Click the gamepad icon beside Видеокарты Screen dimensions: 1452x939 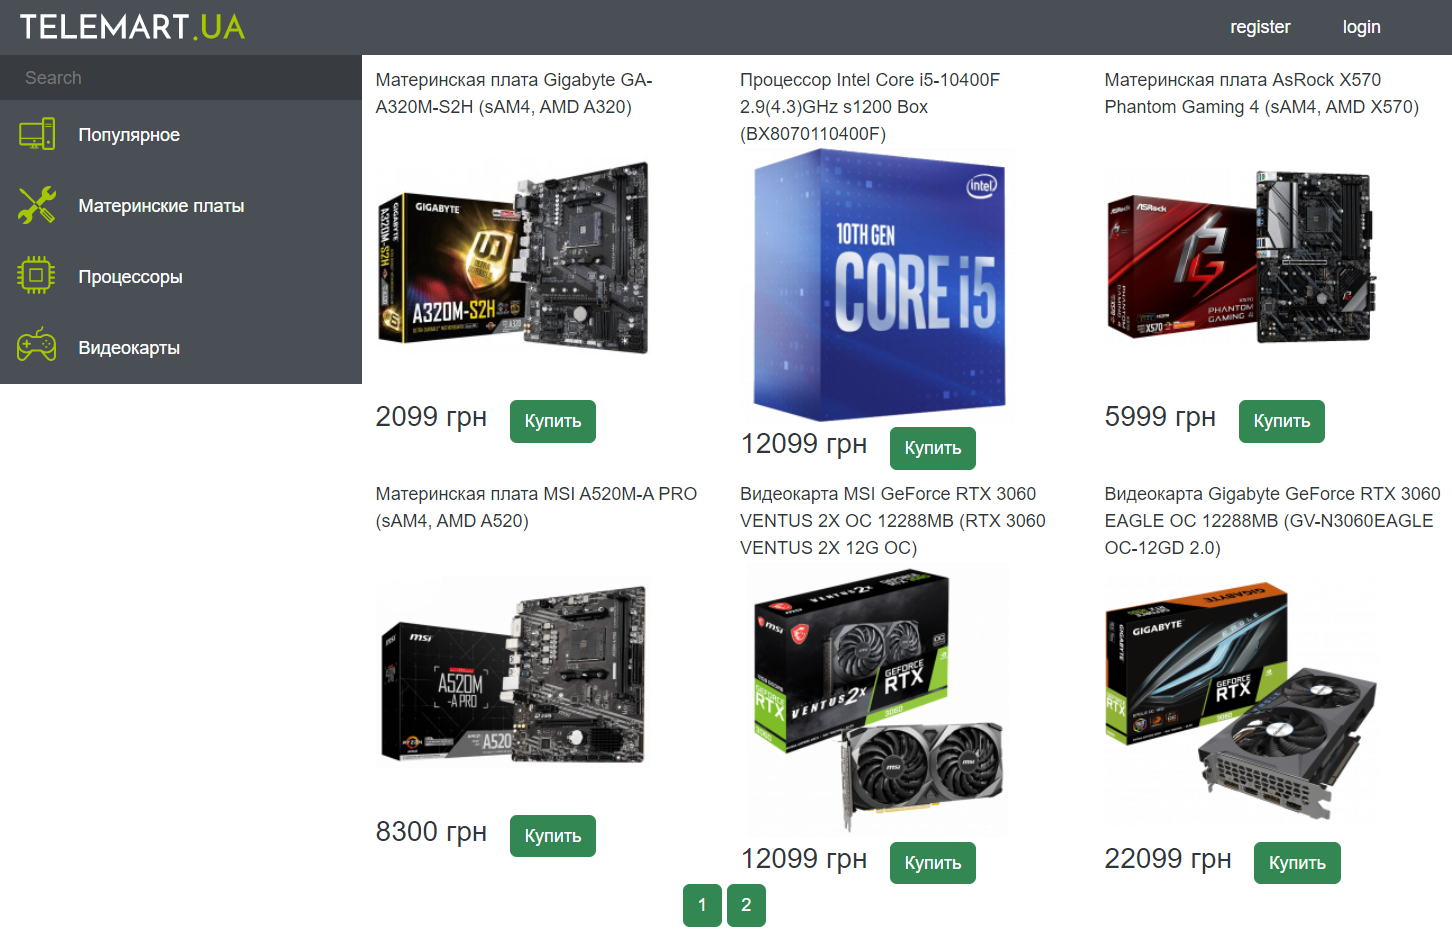(x=37, y=346)
